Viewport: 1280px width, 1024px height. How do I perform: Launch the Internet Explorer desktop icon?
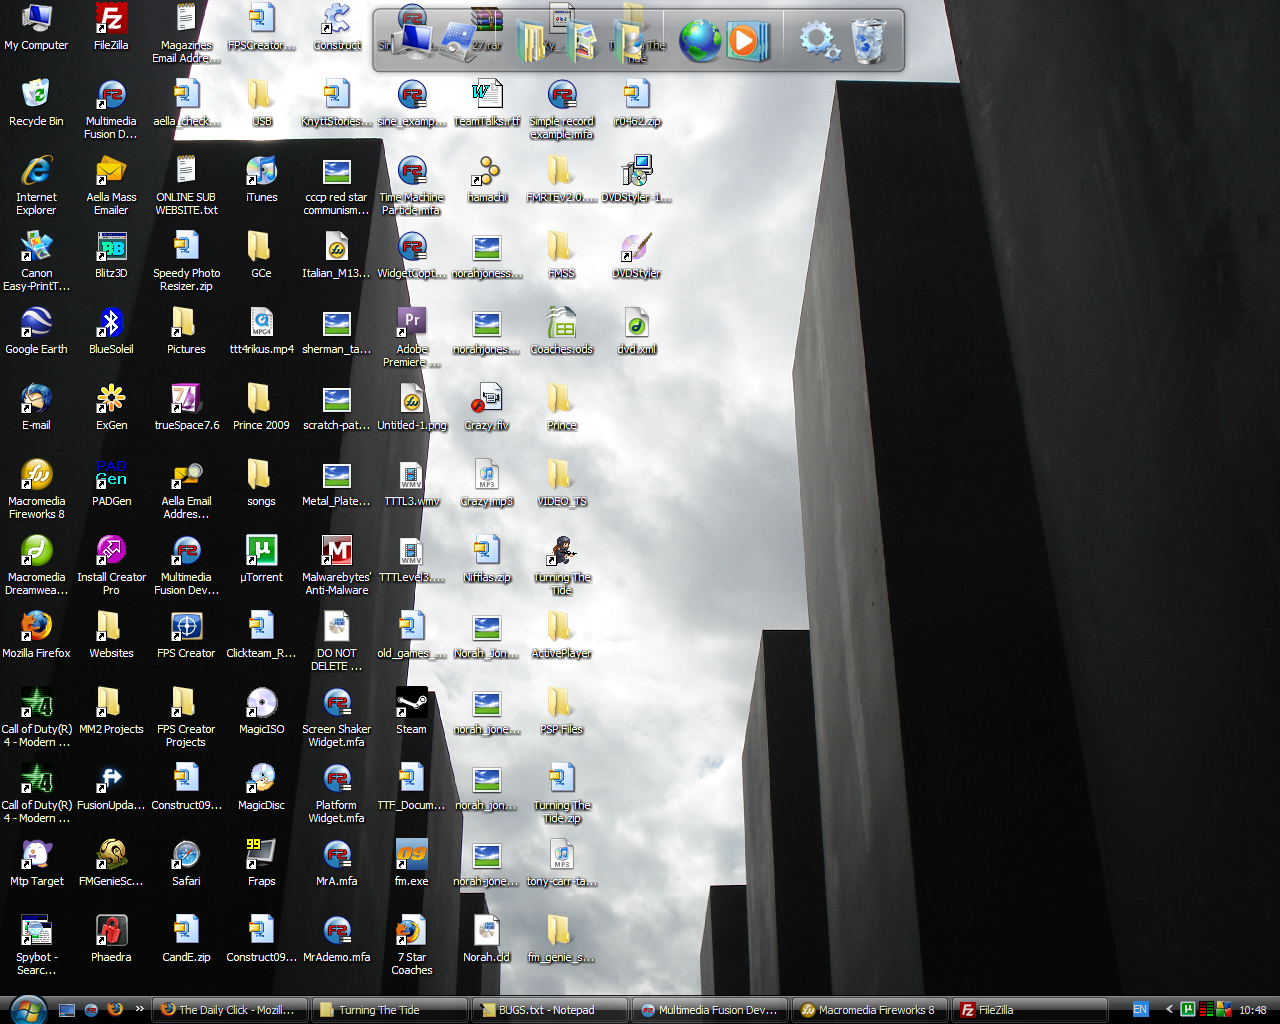click(37, 185)
